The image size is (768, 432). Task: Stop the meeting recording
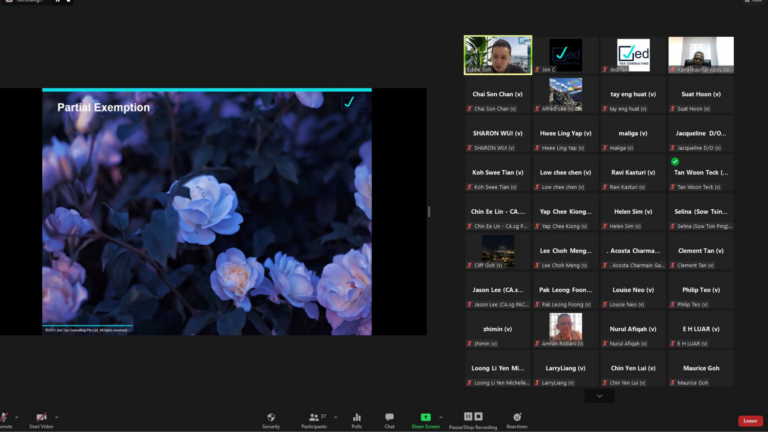tap(479, 416)
